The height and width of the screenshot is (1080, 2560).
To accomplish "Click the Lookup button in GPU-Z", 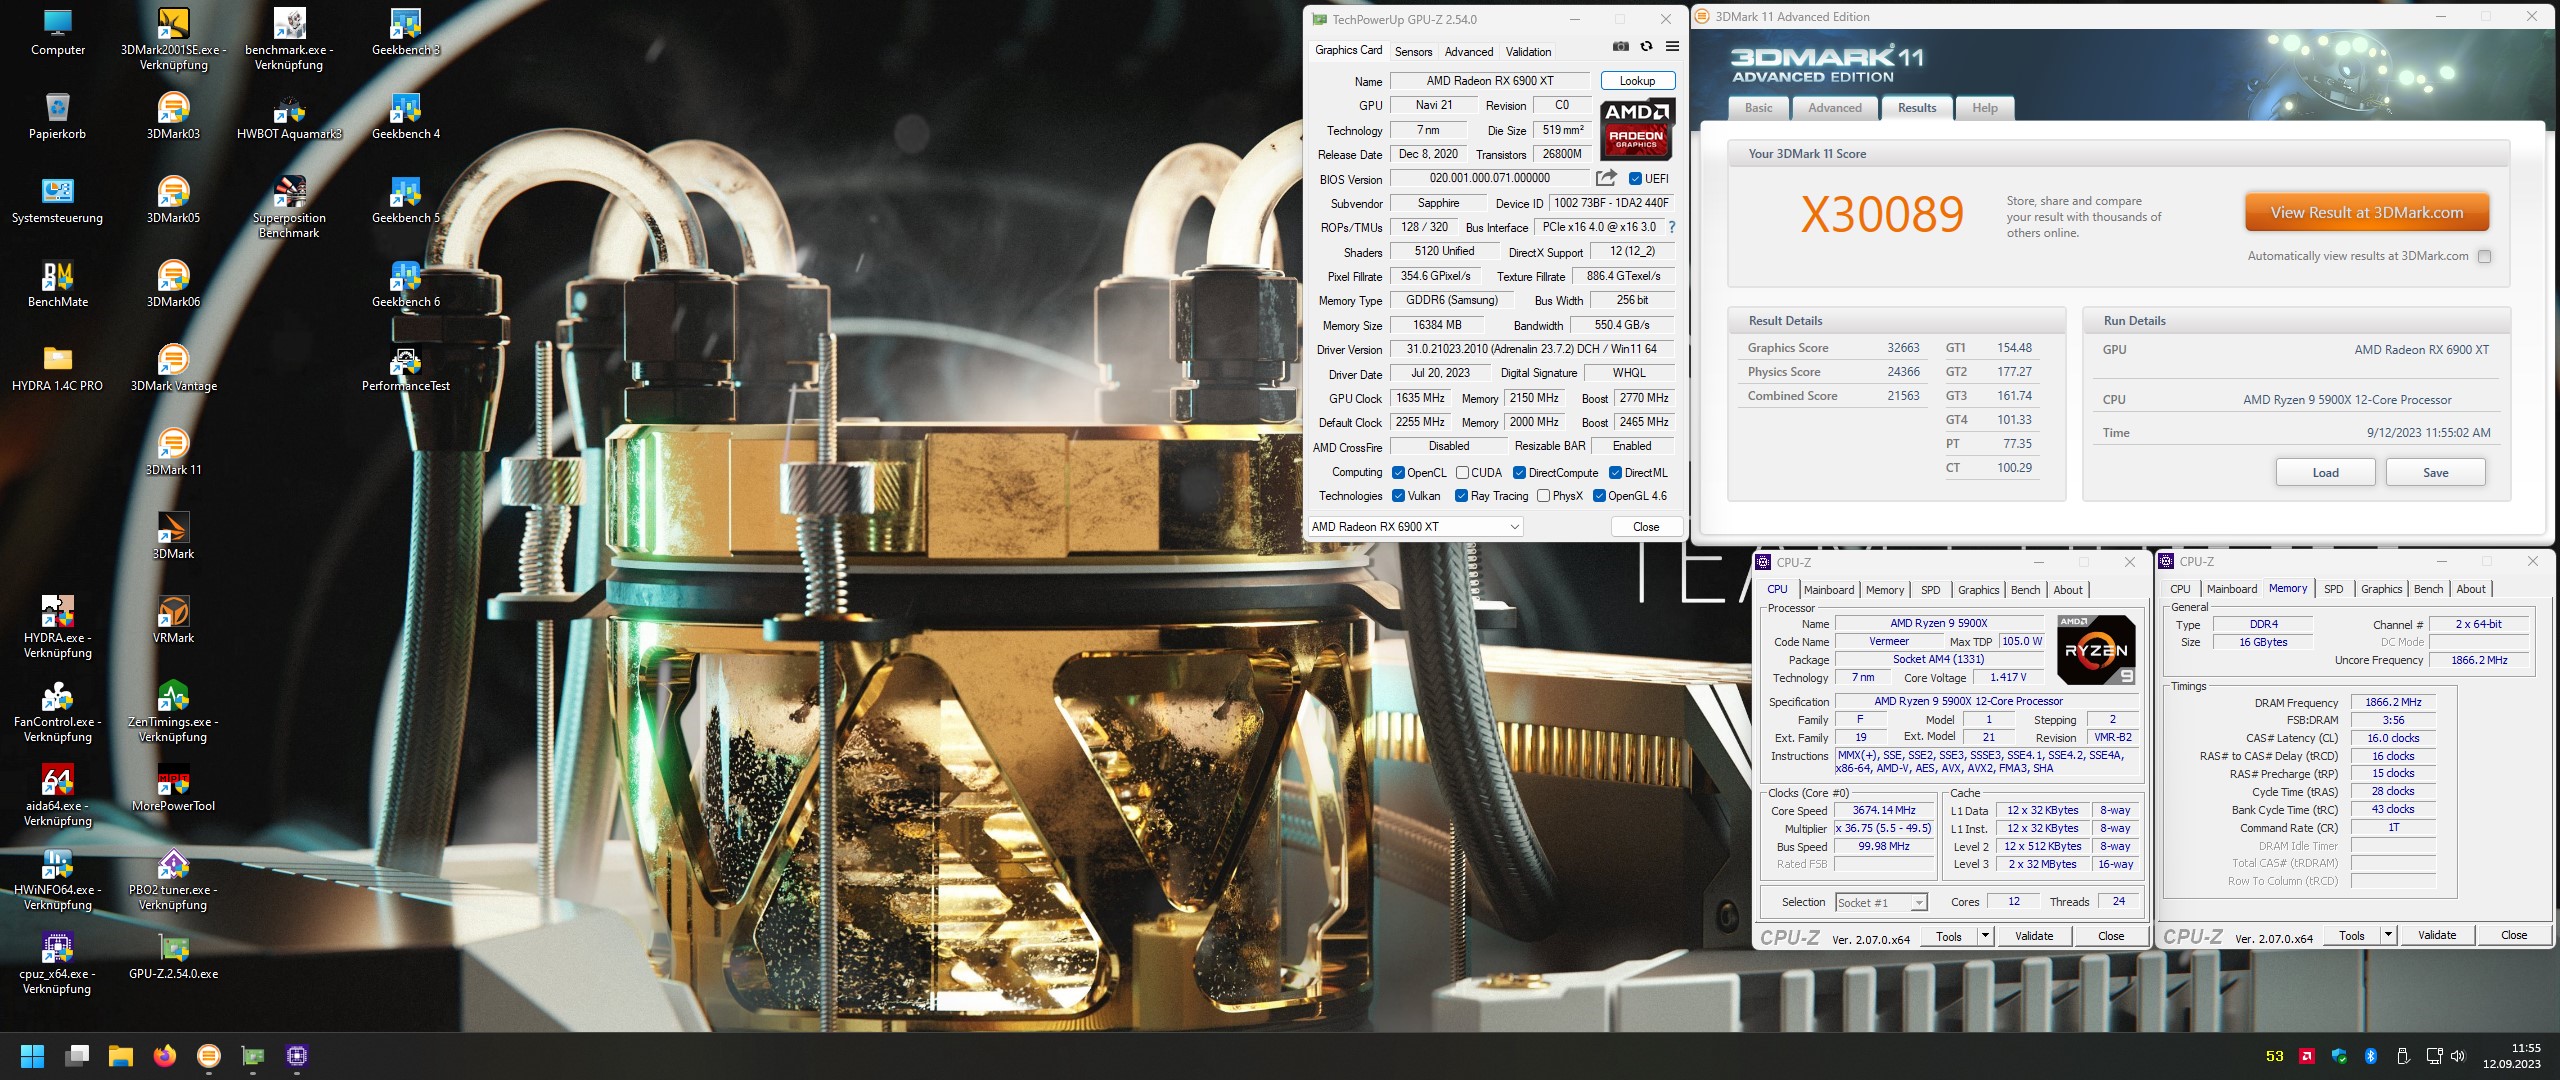I will click(x=1637, y=81).
